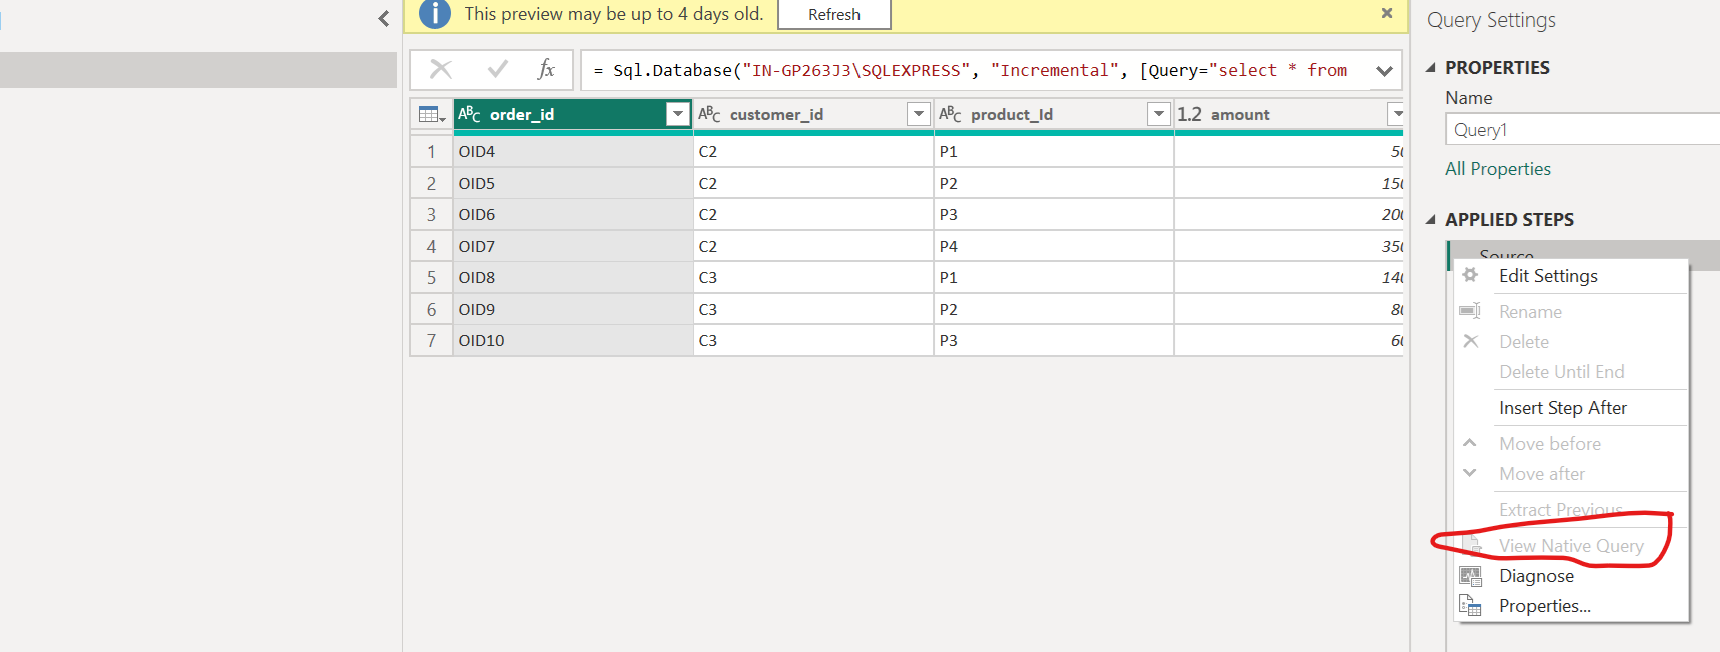
Task: Open Properties... from the context menu
Action: click(1544, 606)
